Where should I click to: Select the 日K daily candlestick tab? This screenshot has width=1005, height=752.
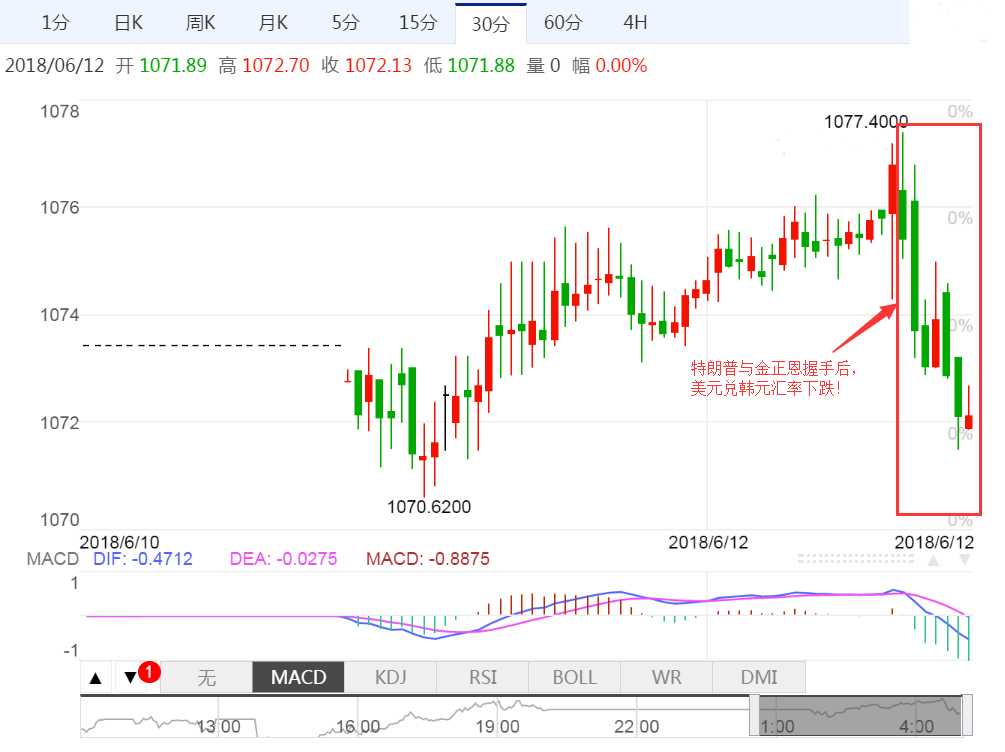[x=128, y=22]
